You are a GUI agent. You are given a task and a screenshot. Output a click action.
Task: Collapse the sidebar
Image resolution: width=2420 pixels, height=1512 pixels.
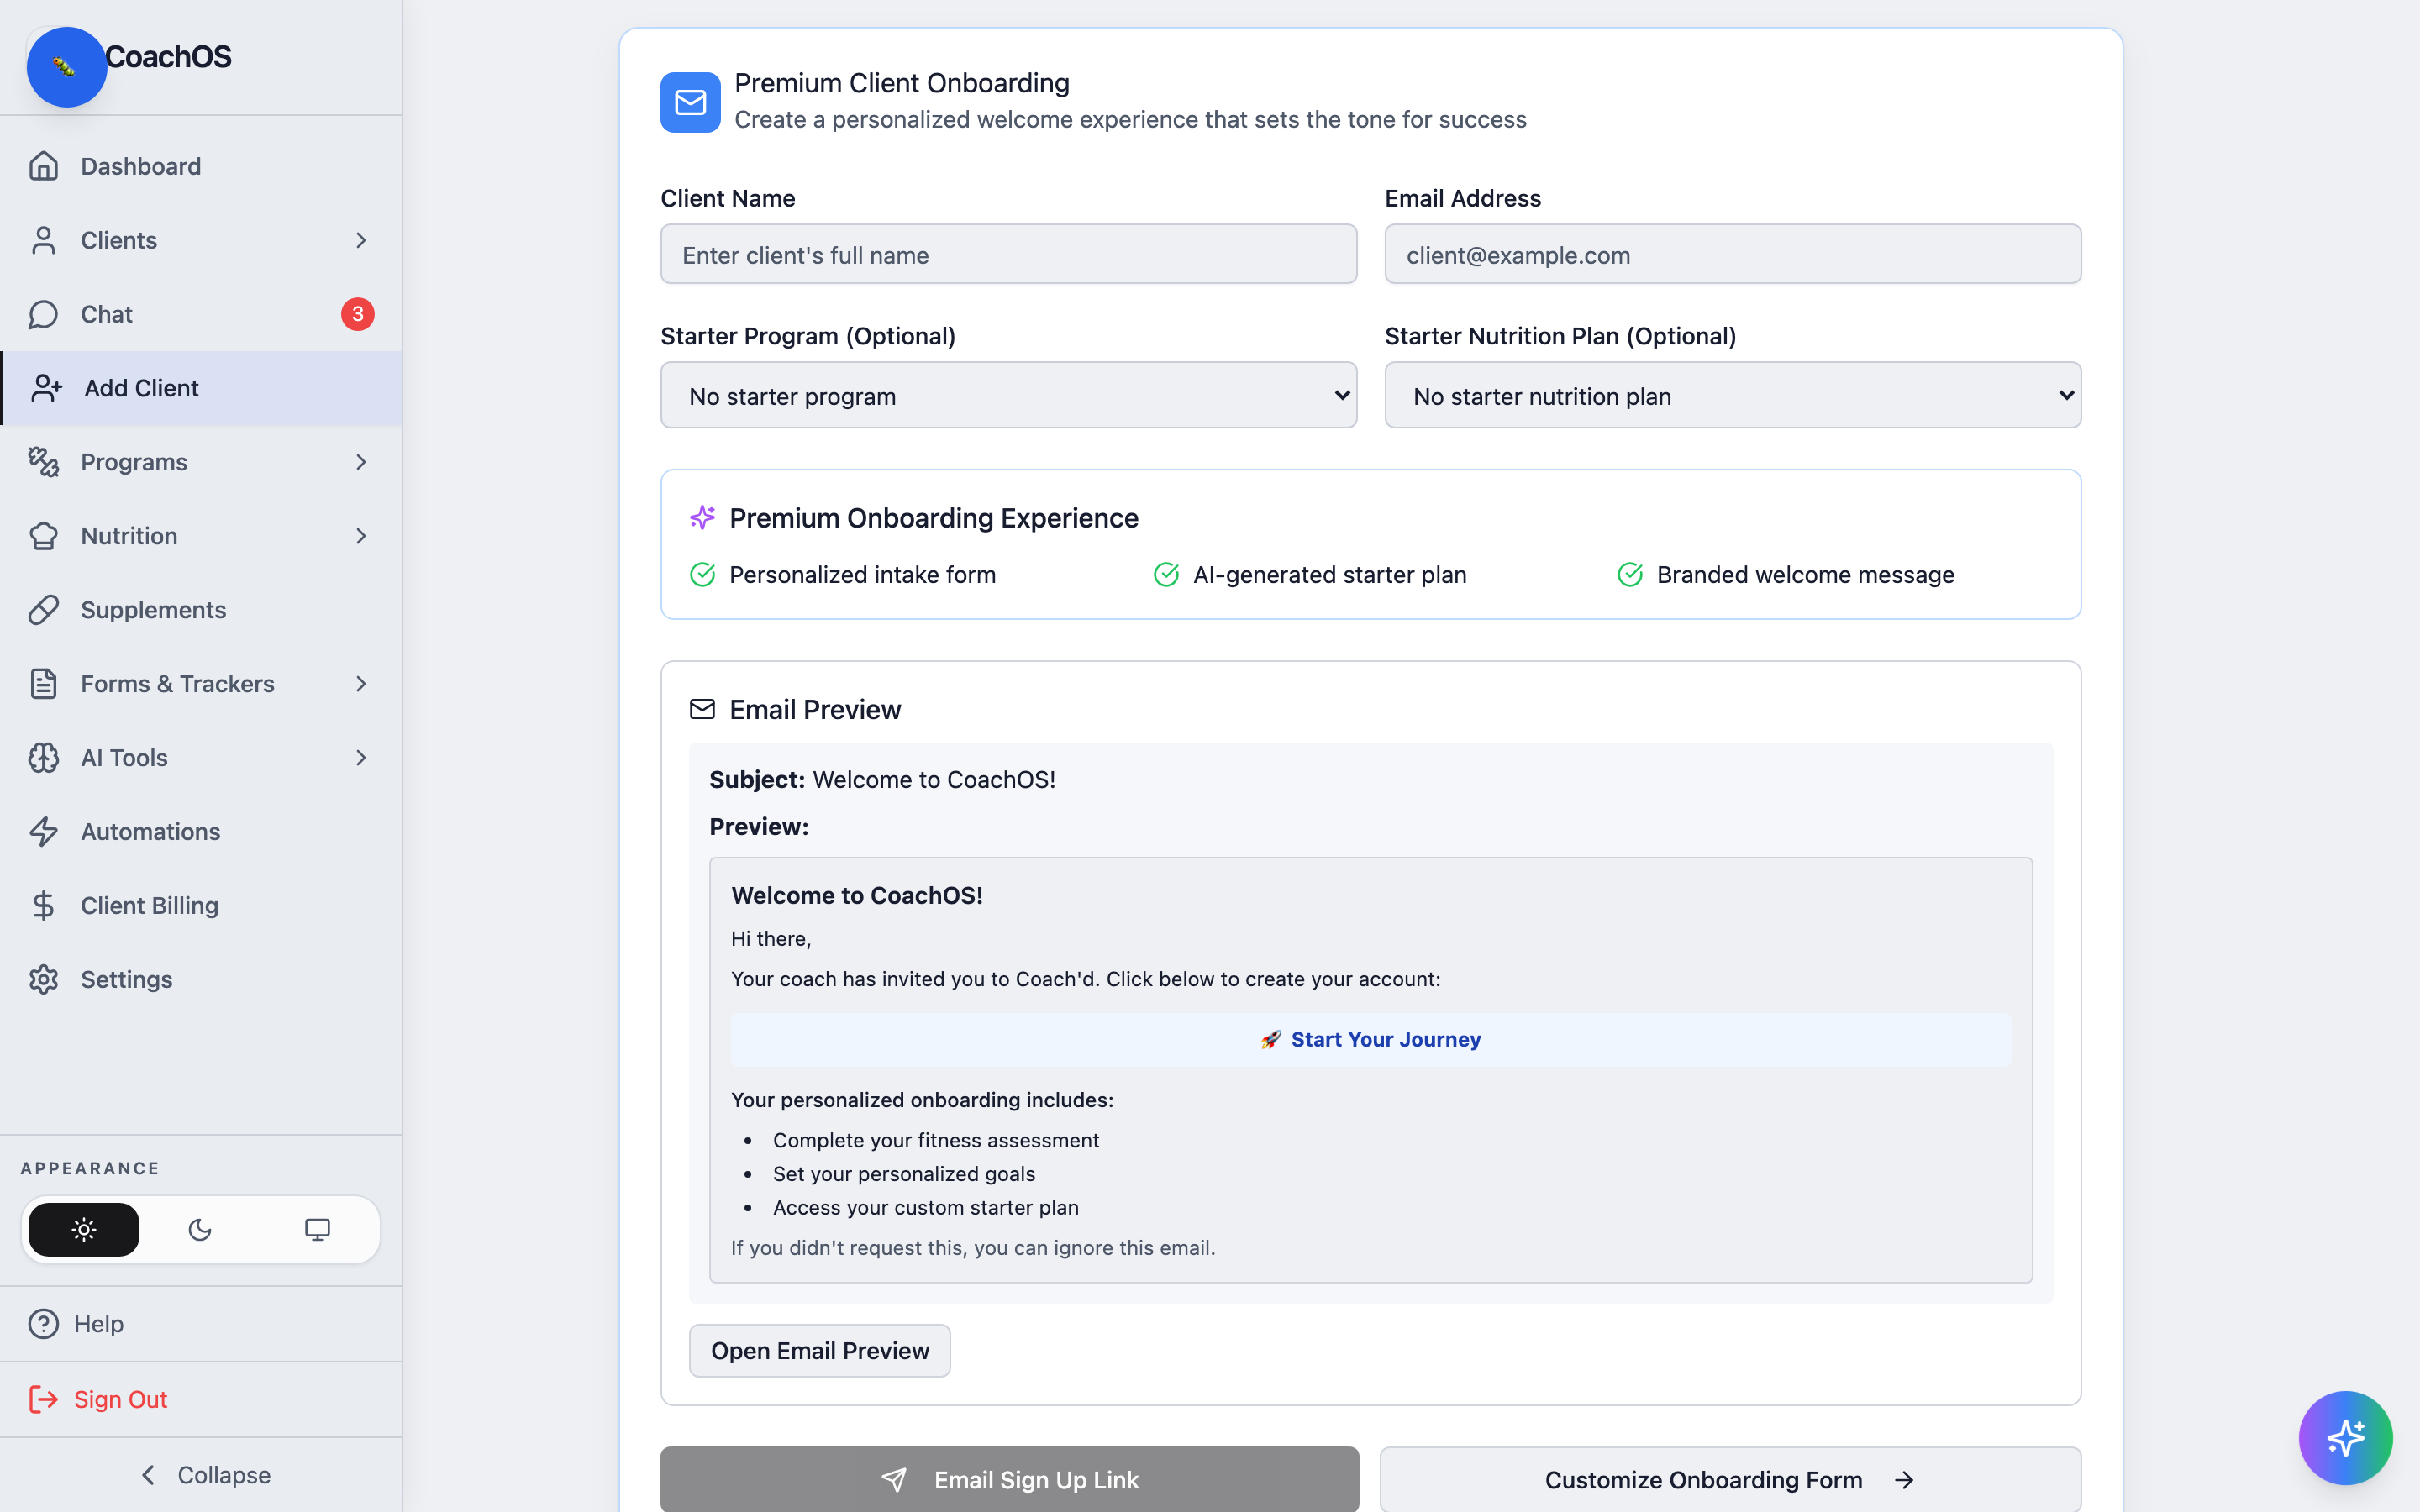(201, 1475)
